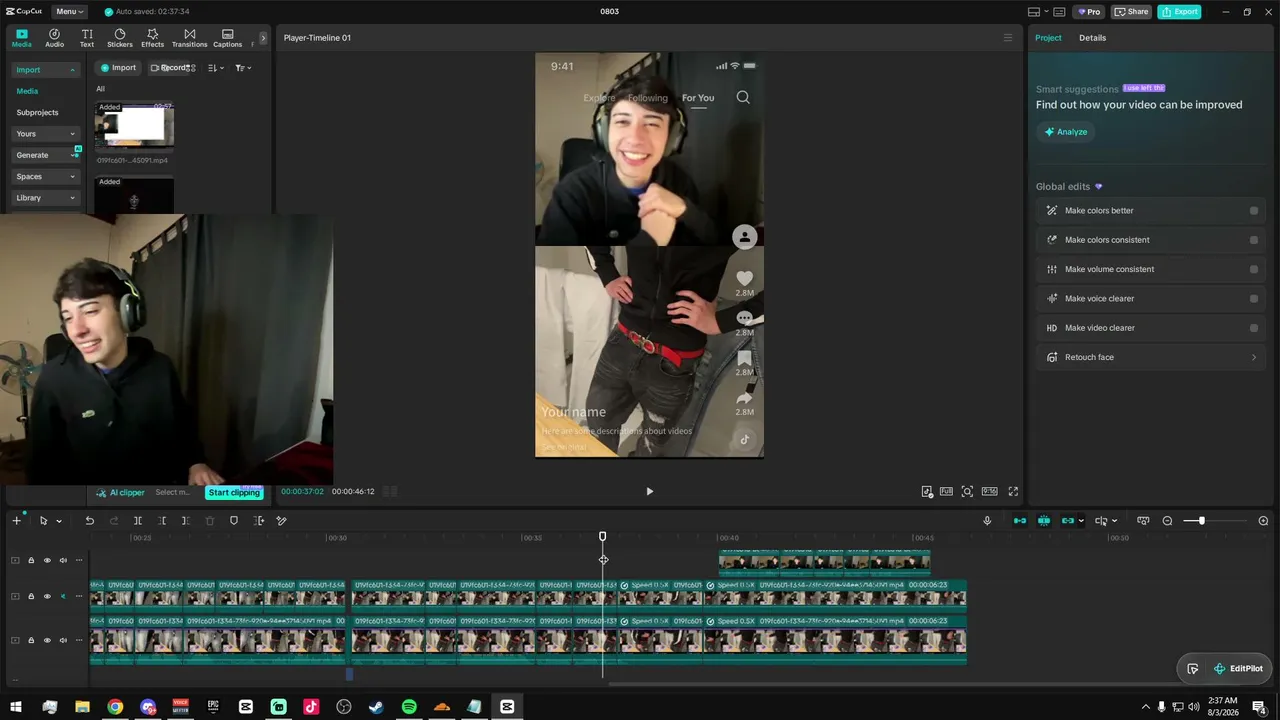Viewport: 1280px width, 720px height.
Task: Expand the Spaces section
Action: pyautogui.click(x=46, y=177)
